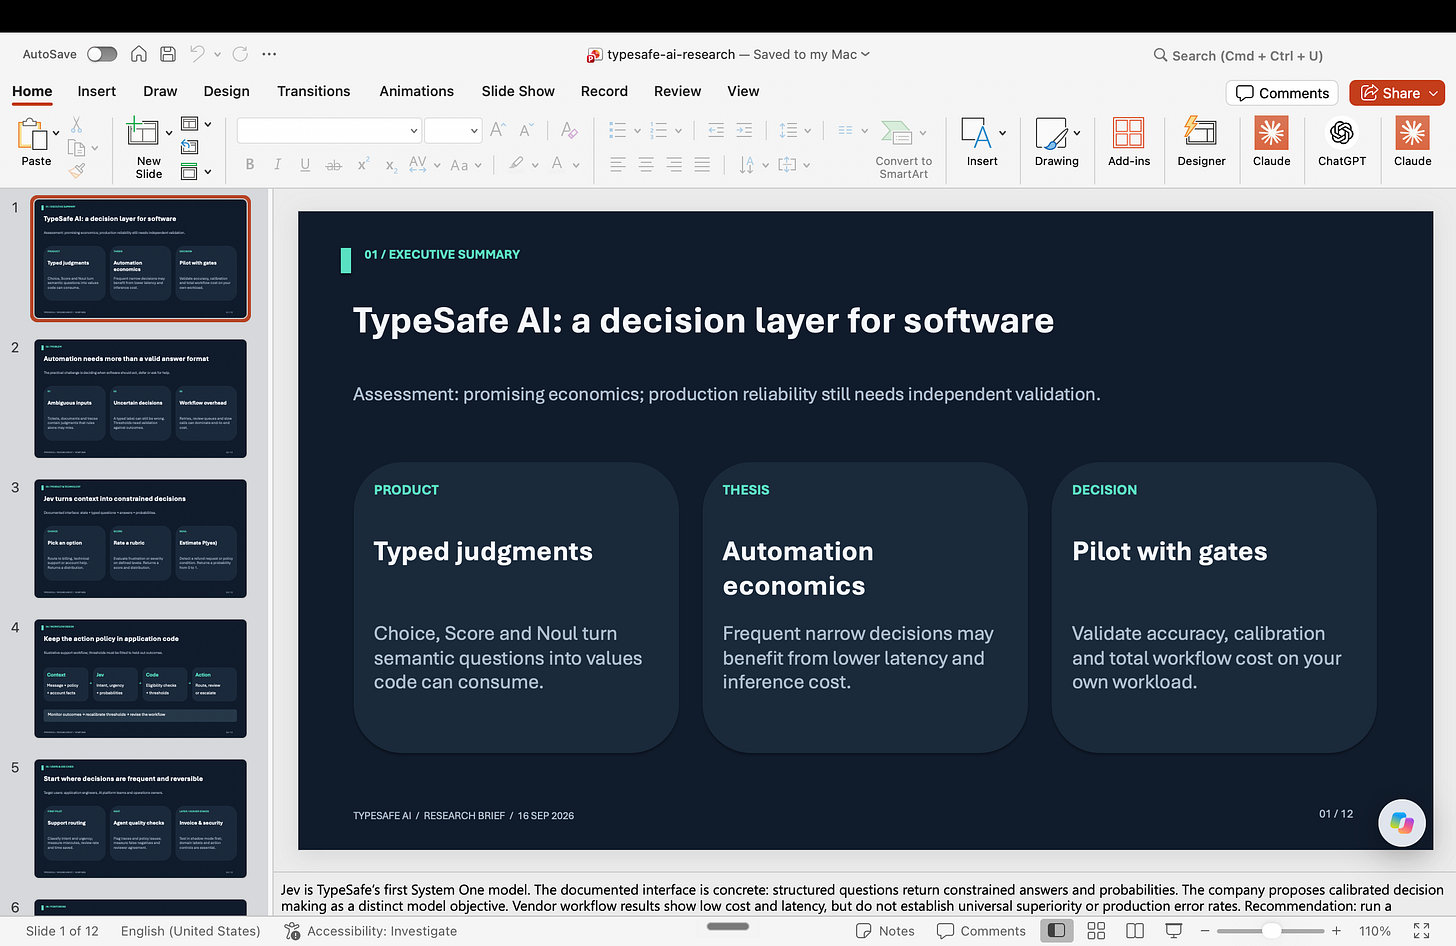Start the slide show from status bar

(1174, 931)
